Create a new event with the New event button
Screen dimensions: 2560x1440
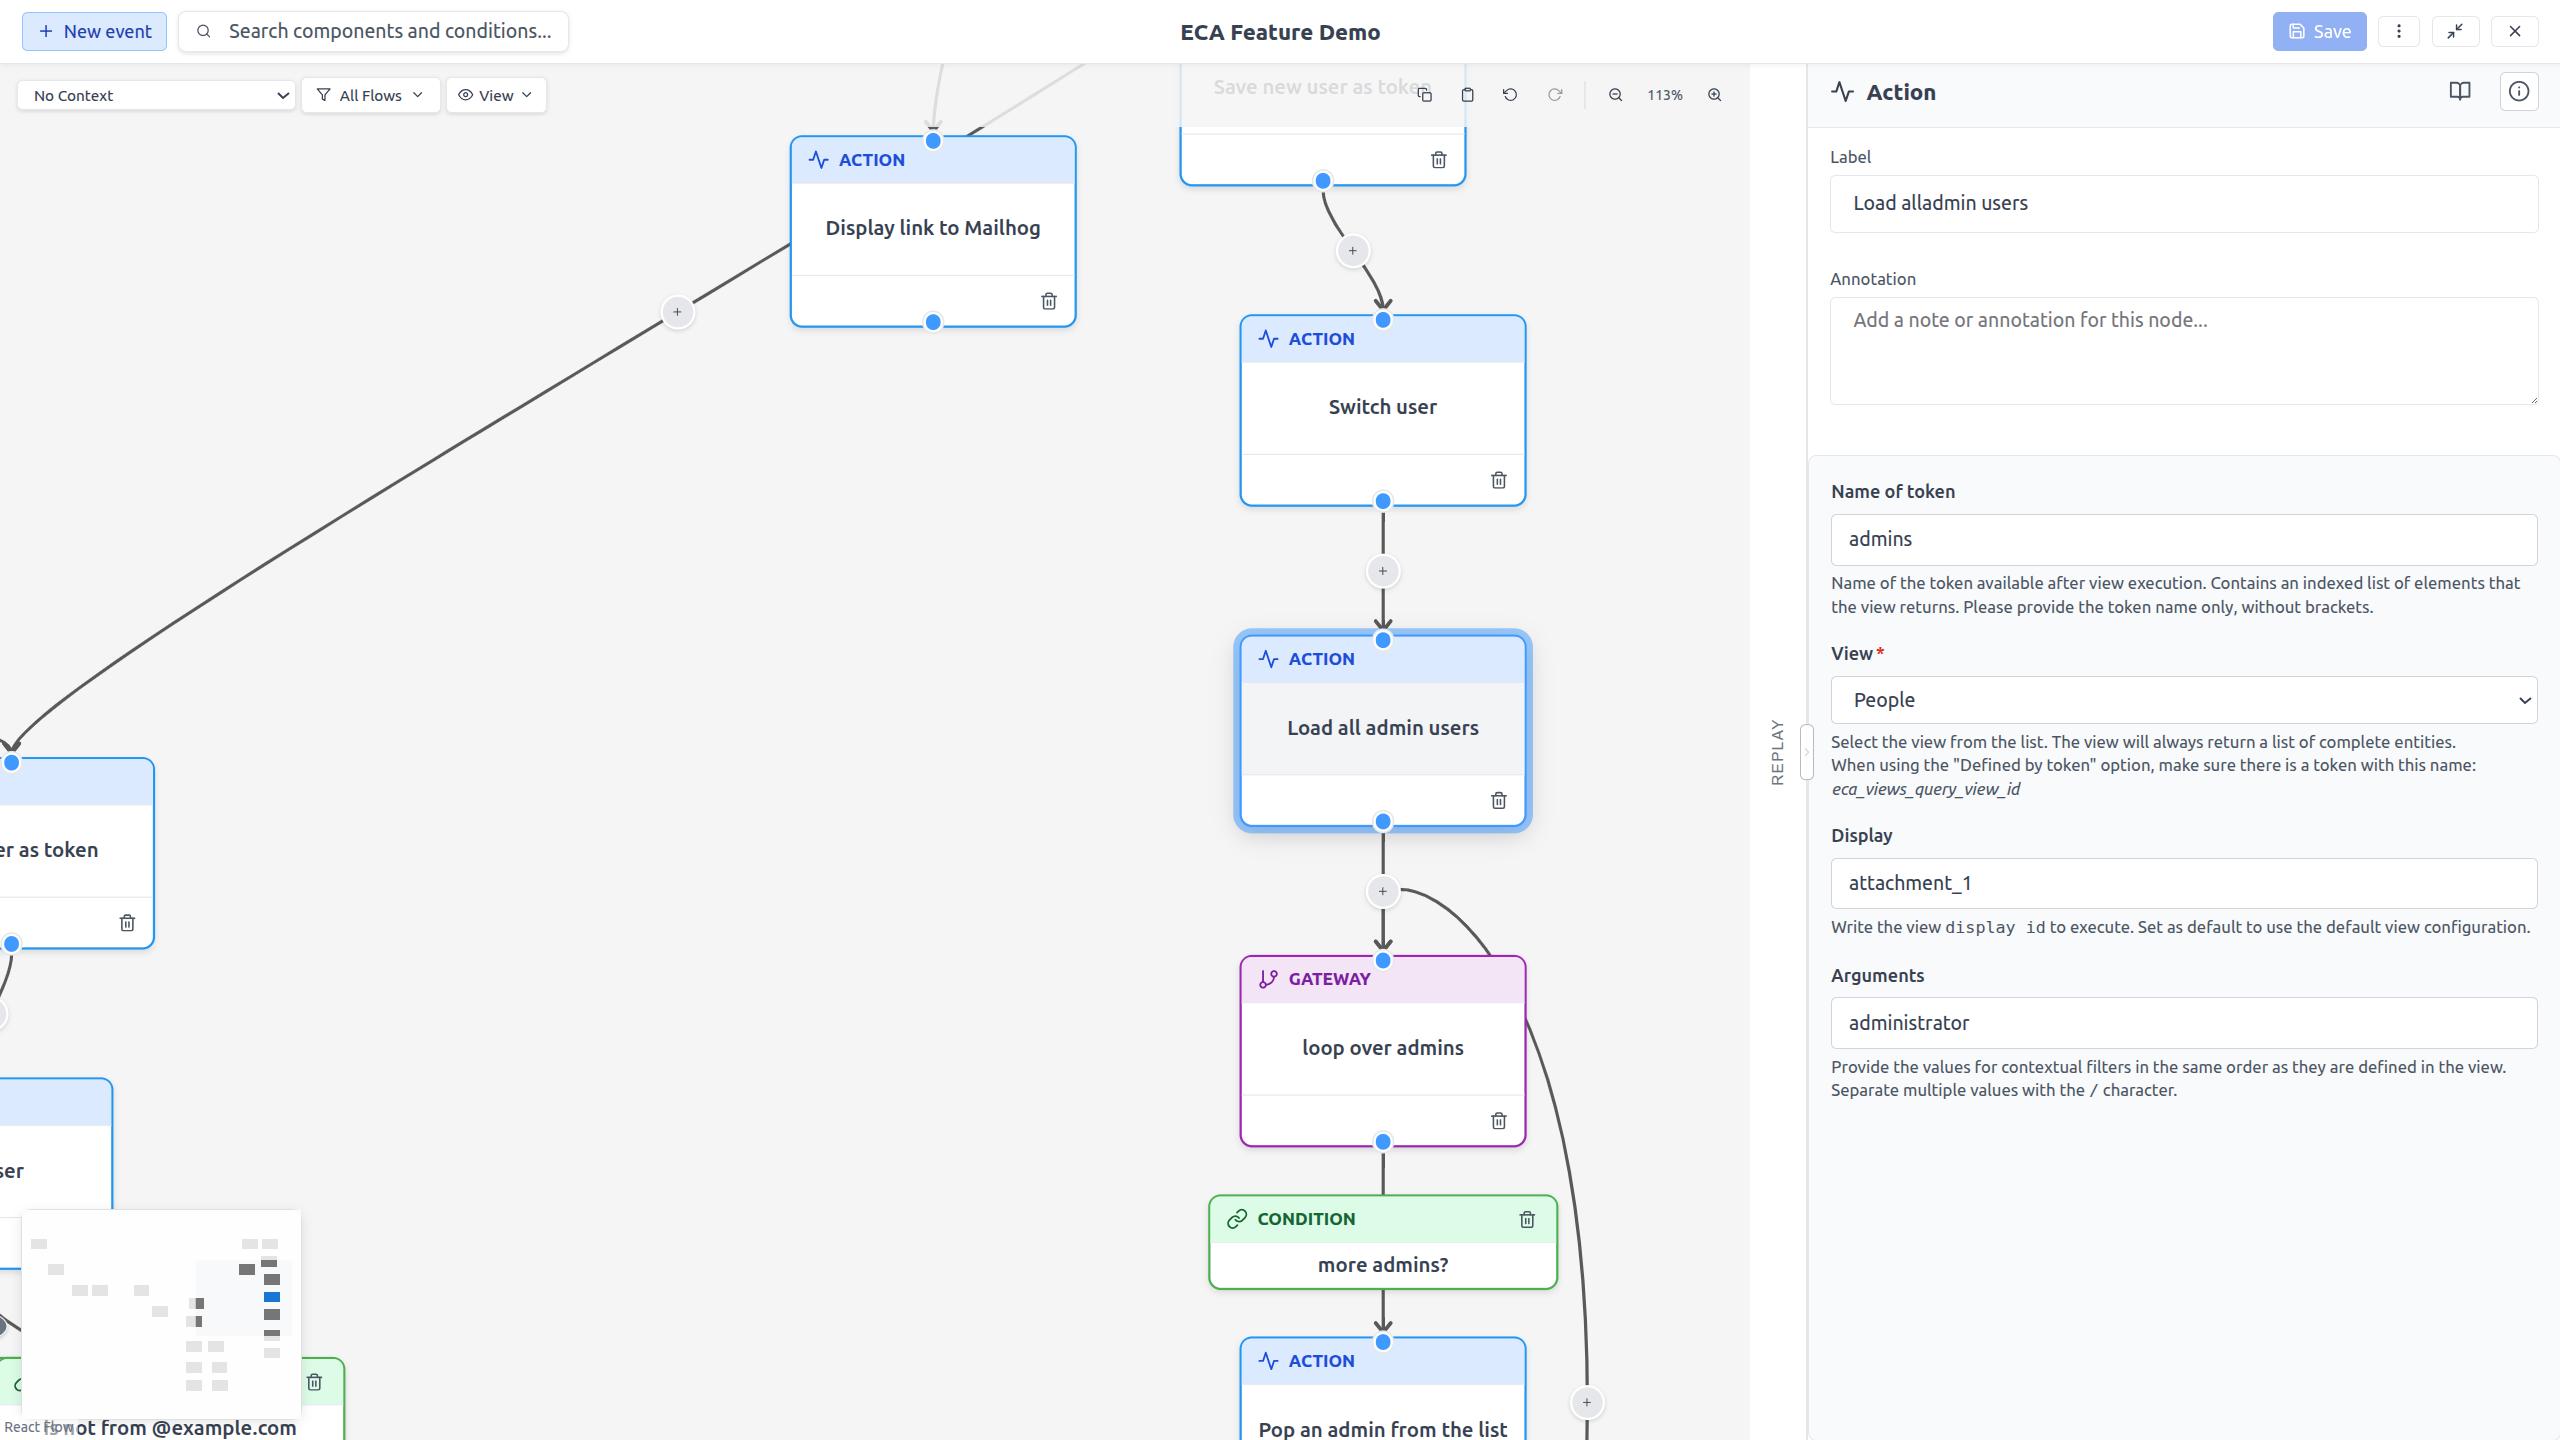(94, 31)
